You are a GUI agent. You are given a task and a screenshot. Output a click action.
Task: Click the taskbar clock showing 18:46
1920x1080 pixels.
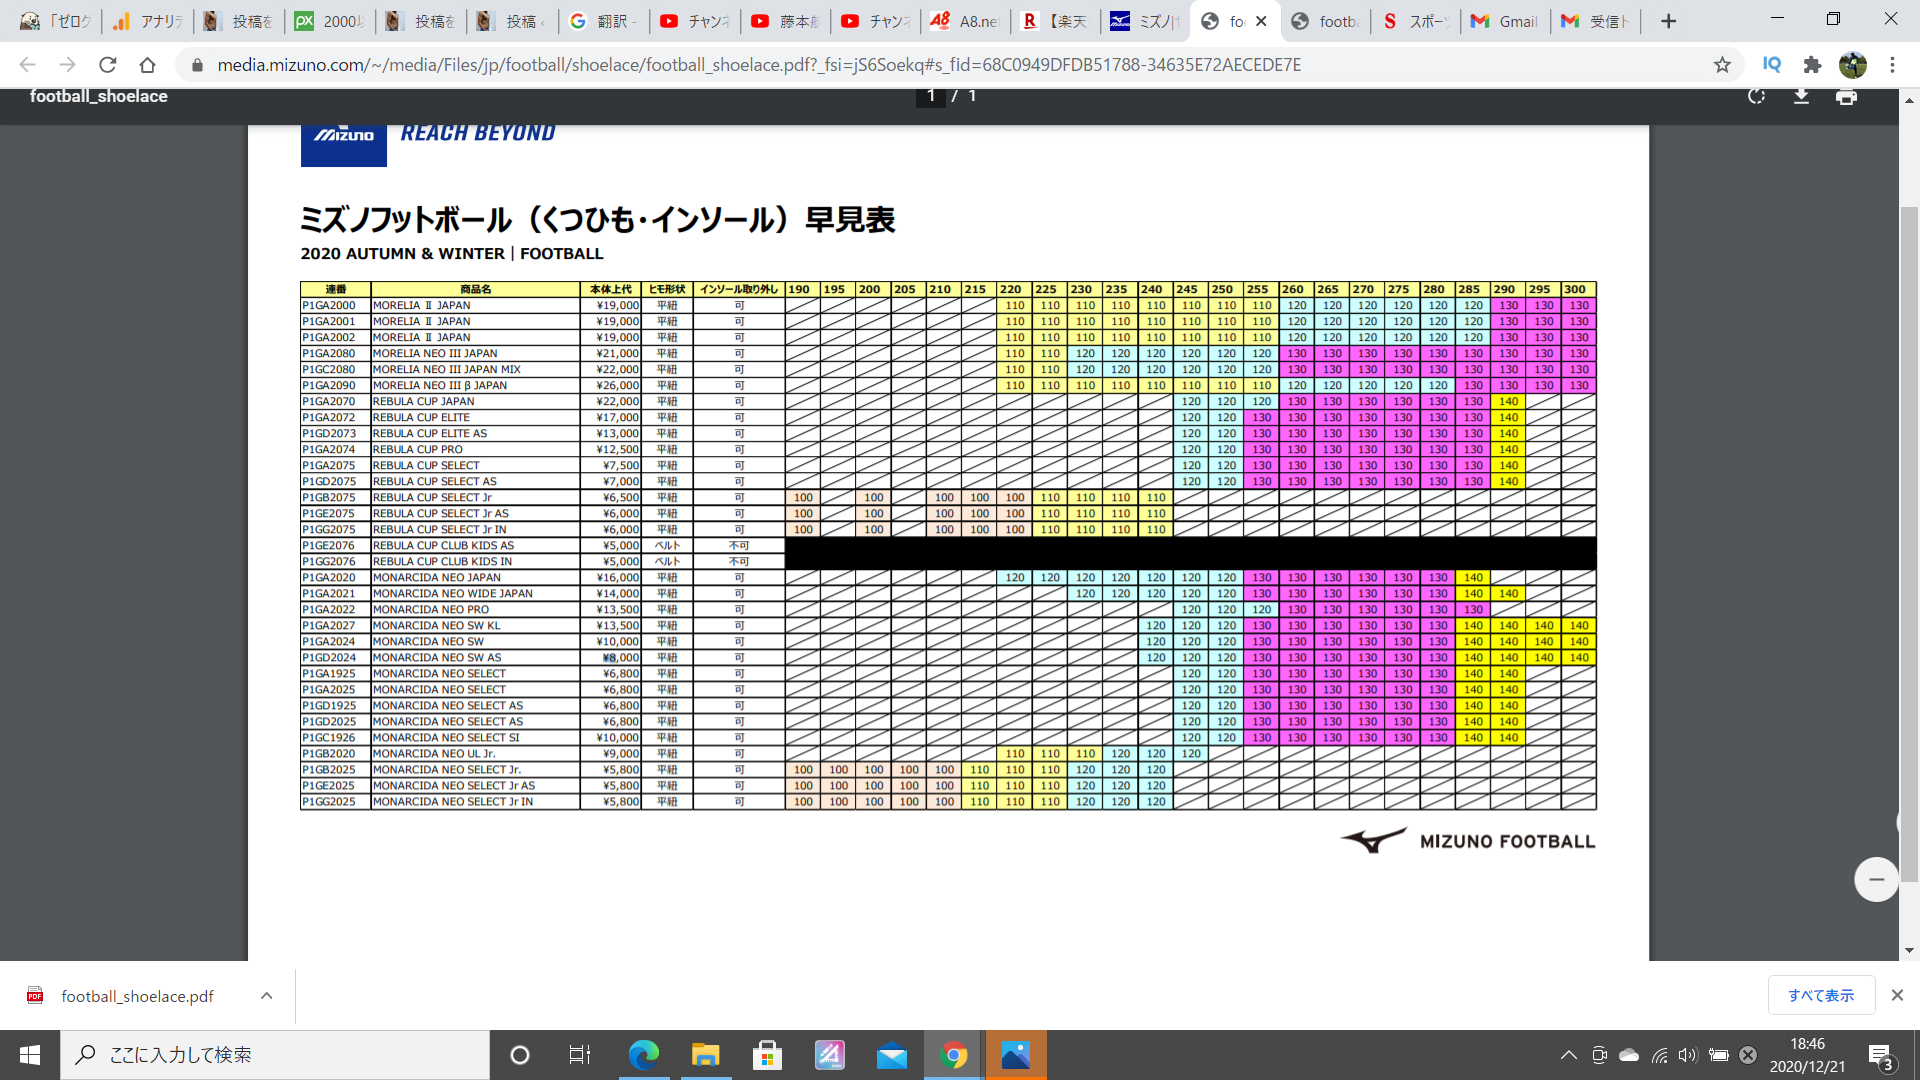tap(1807, 1044)
